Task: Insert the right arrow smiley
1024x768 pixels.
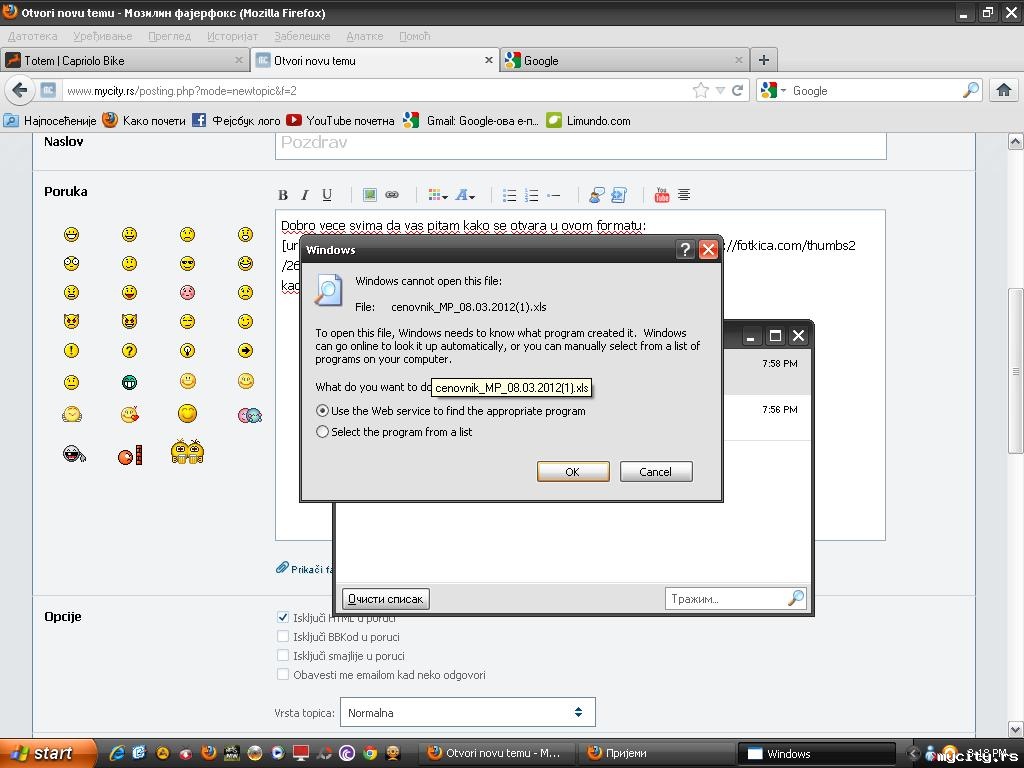Action: pos(246,351)
